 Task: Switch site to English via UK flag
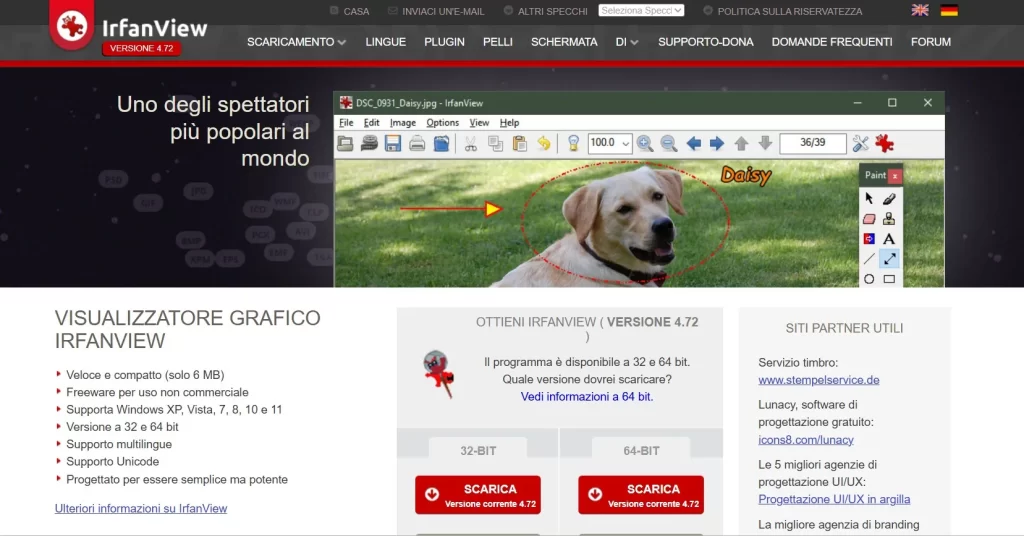pos(920,10)
